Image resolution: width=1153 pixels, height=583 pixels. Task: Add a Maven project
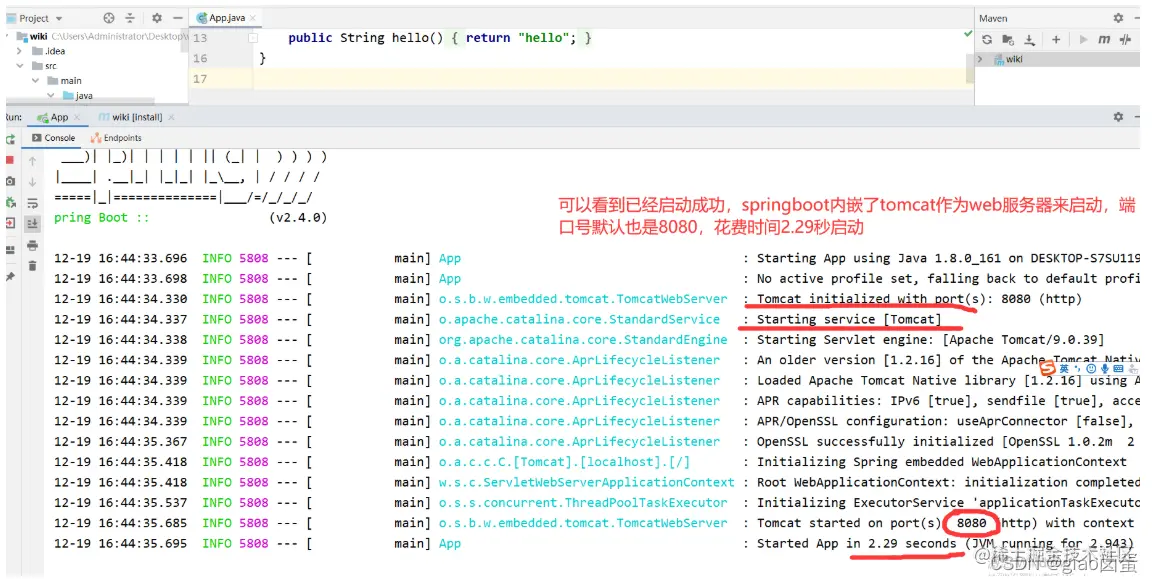pos(1056,40)
